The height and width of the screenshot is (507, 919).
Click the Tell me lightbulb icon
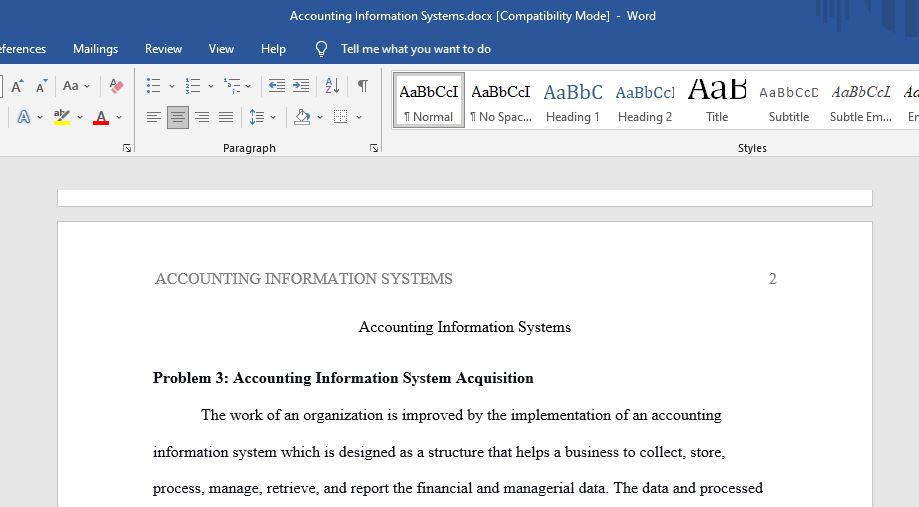[321, 49]
